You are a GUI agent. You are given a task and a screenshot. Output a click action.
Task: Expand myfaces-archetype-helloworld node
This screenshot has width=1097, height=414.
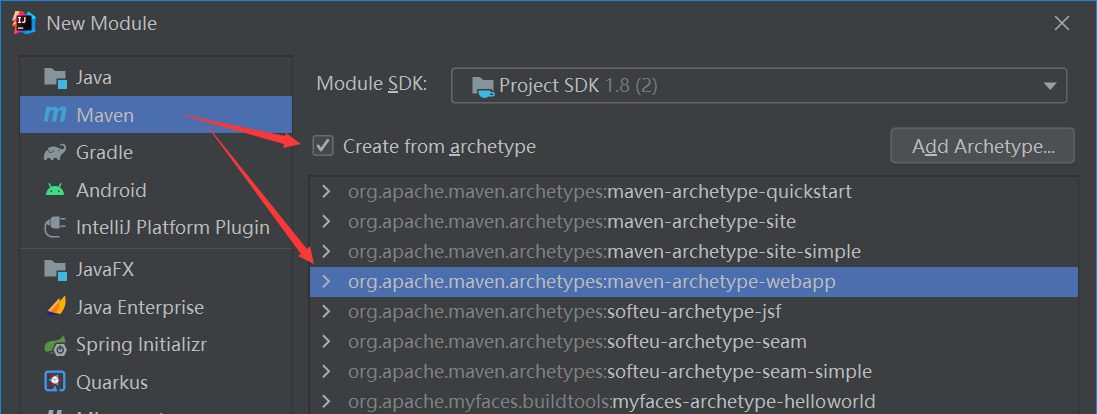(325, 401)
